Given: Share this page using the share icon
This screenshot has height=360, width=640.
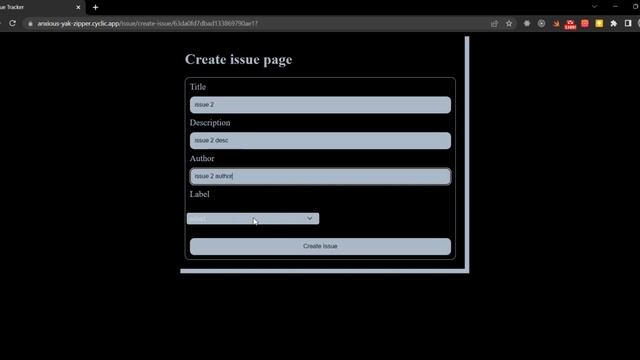Looking at the screenshot, I should (x=494, y=24).
